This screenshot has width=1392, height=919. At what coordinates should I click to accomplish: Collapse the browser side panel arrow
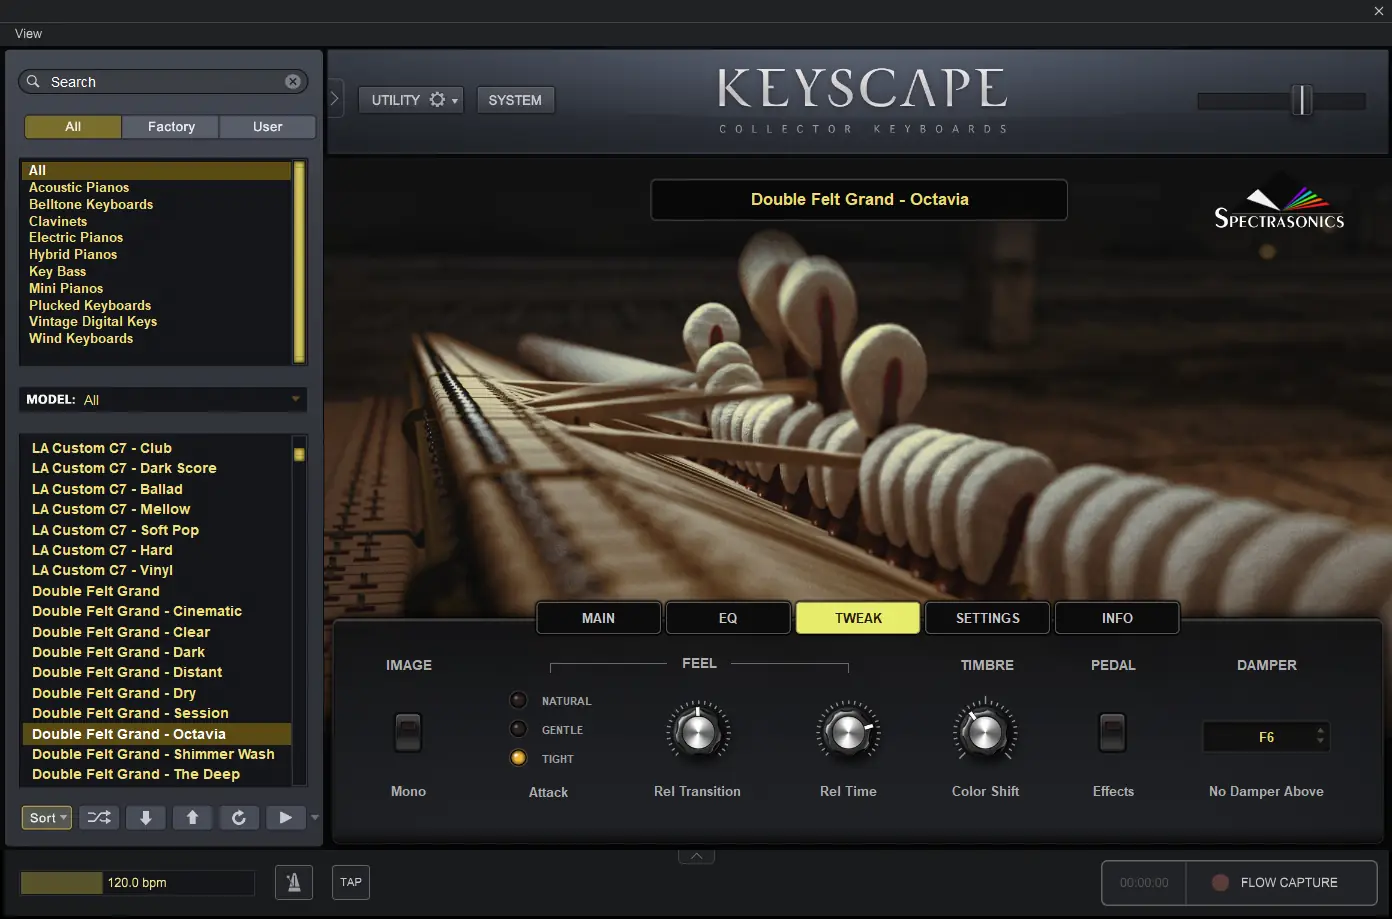(x=335, y=99)
